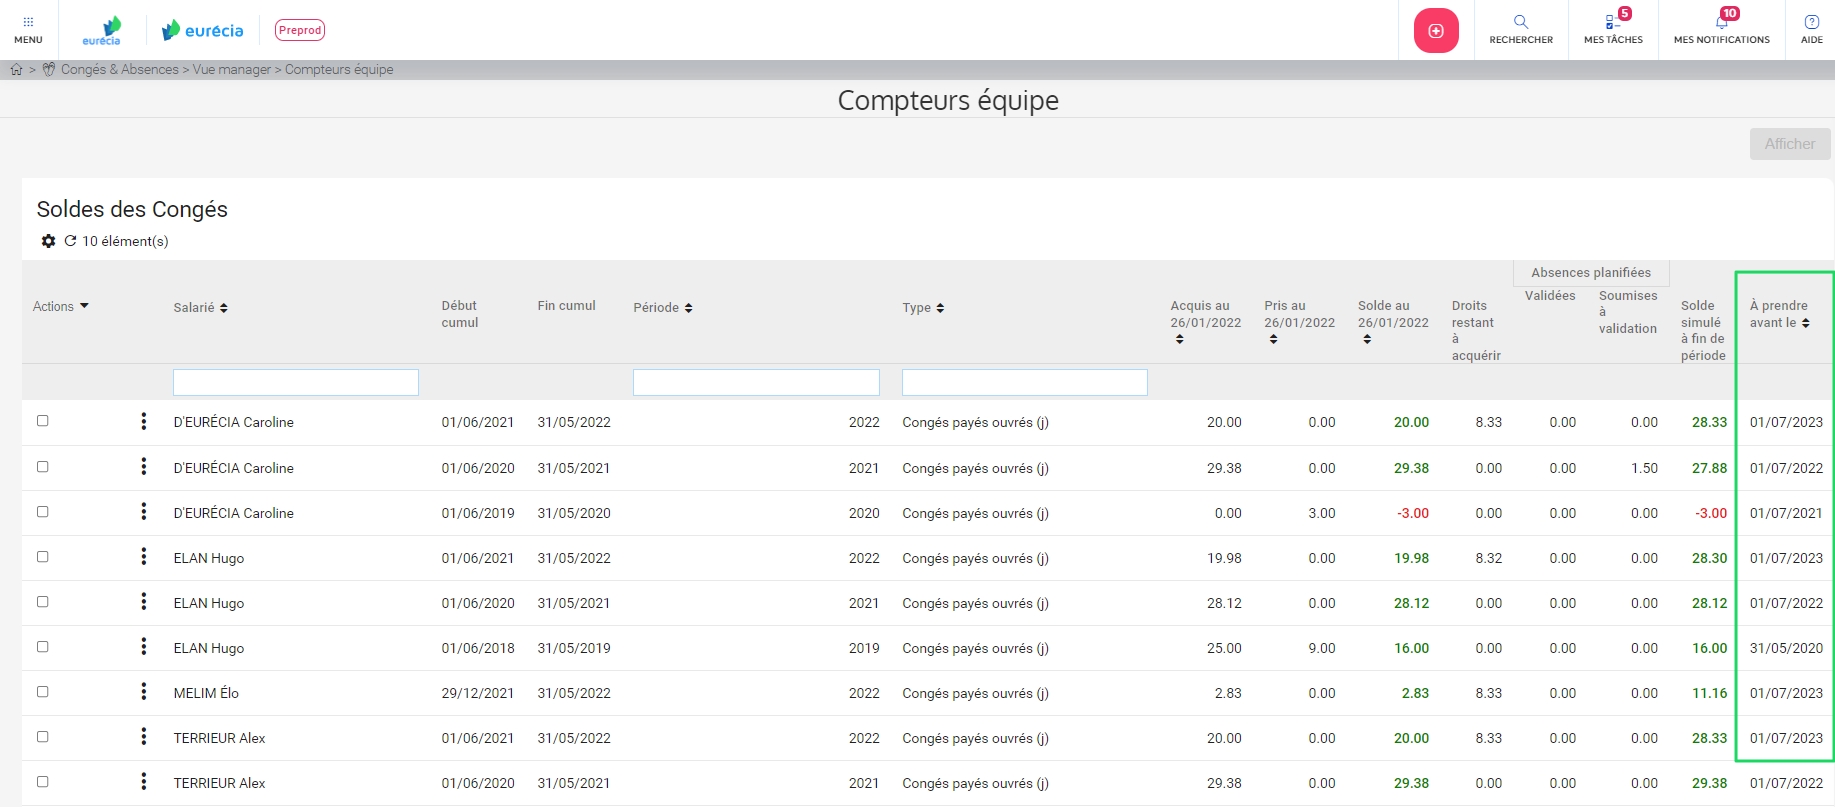The image size is (1835, 807).
Task: Open the Rechercher search icon
Action: (1521, 30)
